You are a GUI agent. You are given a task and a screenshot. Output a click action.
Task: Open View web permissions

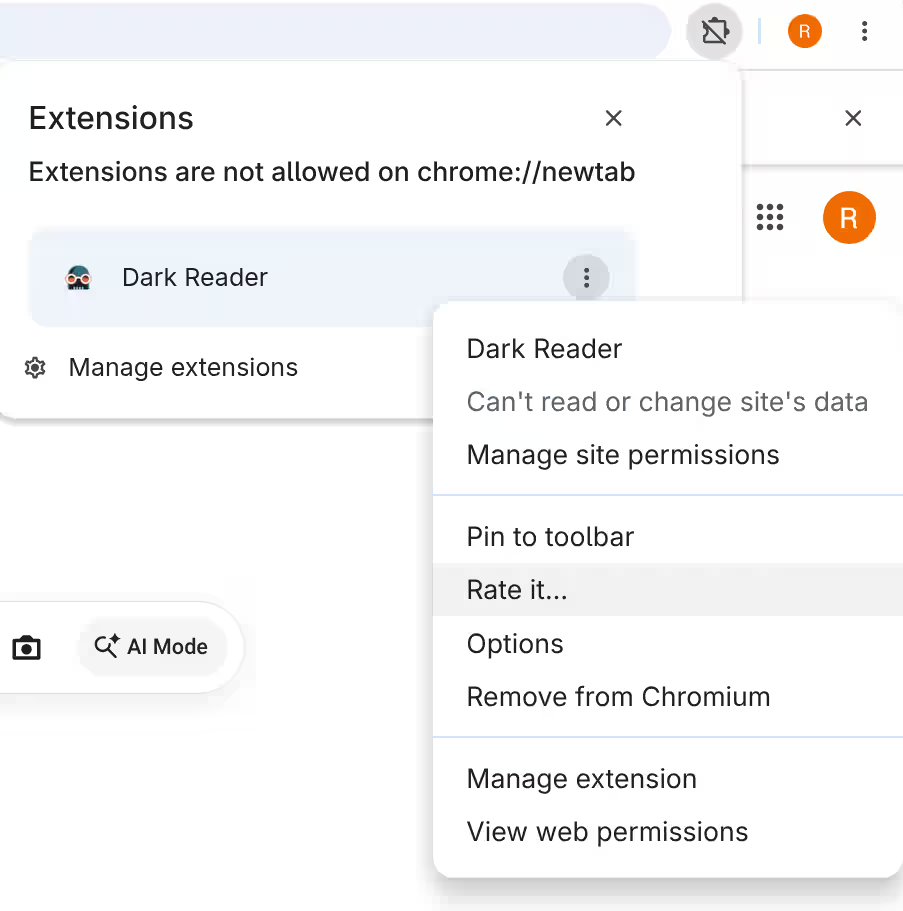[x=668, y=832]
